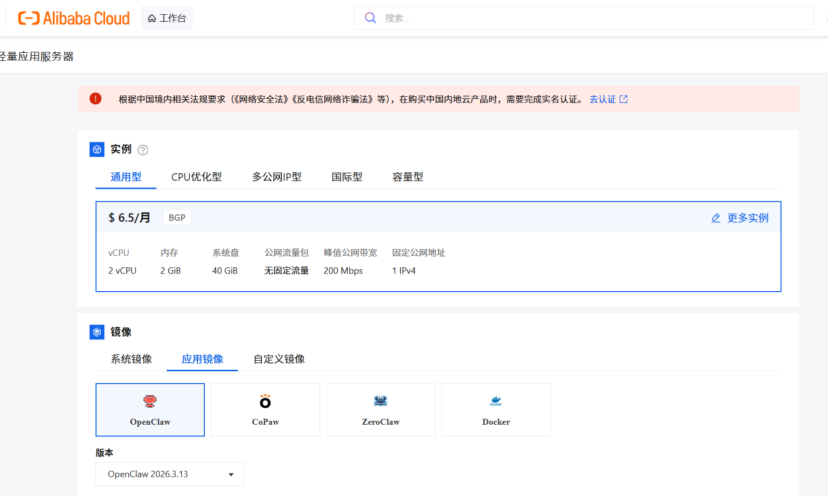Switch to the 多公网IP型 tab
The height and width of the screenshot is (496, 829).
(276, 177)
